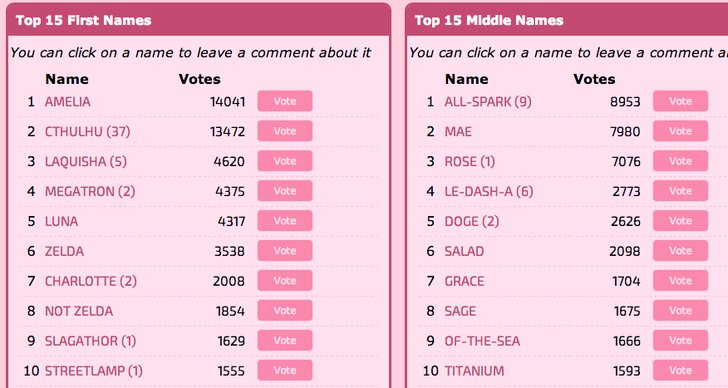The width and height of the screenshot is (728, 388).
Task: Open the ZELDA name comment link
Action: pyautogui.click(x=65, y=252)
